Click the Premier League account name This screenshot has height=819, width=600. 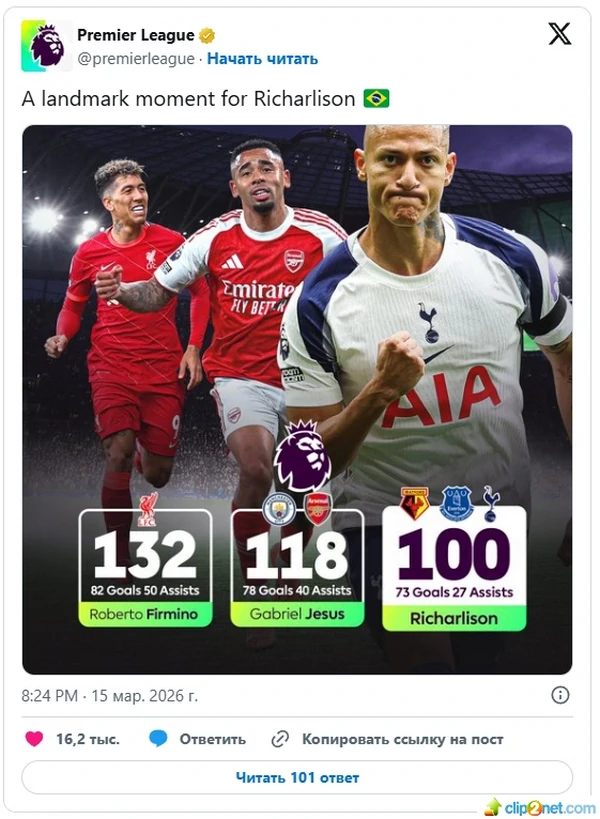[136, 35]
